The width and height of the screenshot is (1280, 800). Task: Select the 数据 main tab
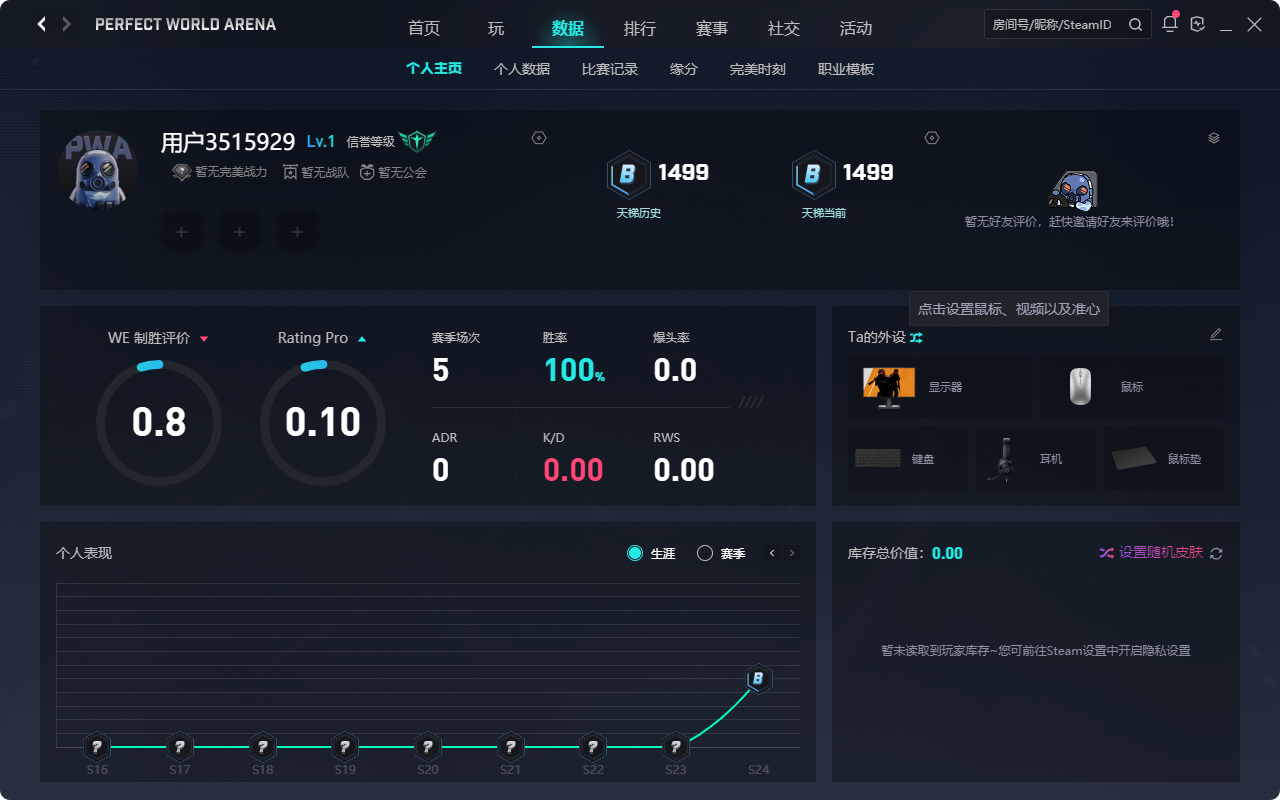568,28
